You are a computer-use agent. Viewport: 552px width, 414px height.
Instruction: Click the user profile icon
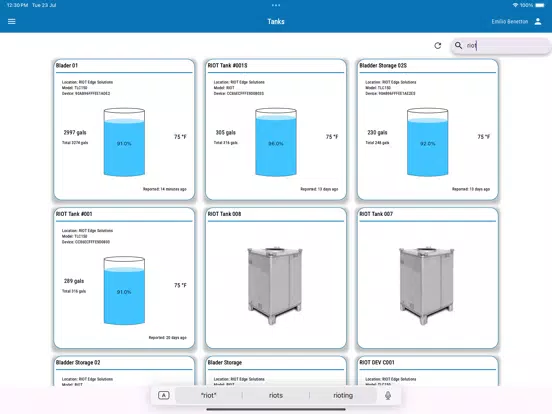538,21
